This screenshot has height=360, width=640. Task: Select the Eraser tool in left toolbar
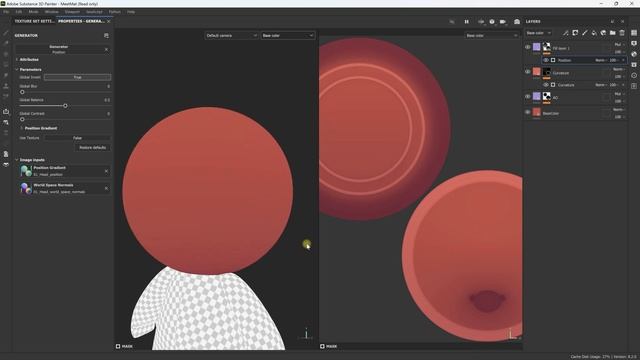[6, 43]
